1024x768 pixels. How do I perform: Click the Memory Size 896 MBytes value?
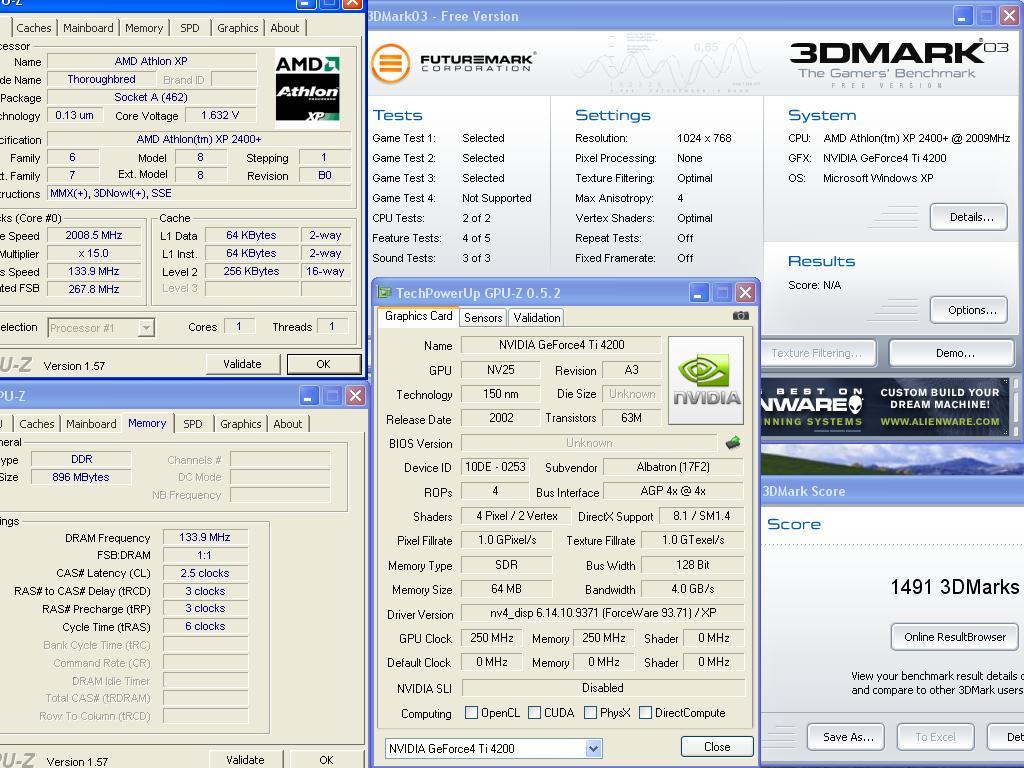[x=81, y=477]
